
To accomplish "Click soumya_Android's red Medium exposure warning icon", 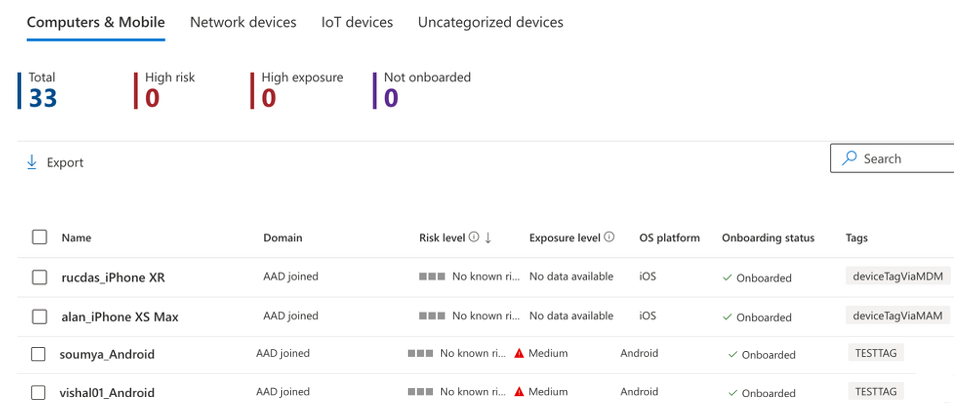I will click(x=519, y=353).
